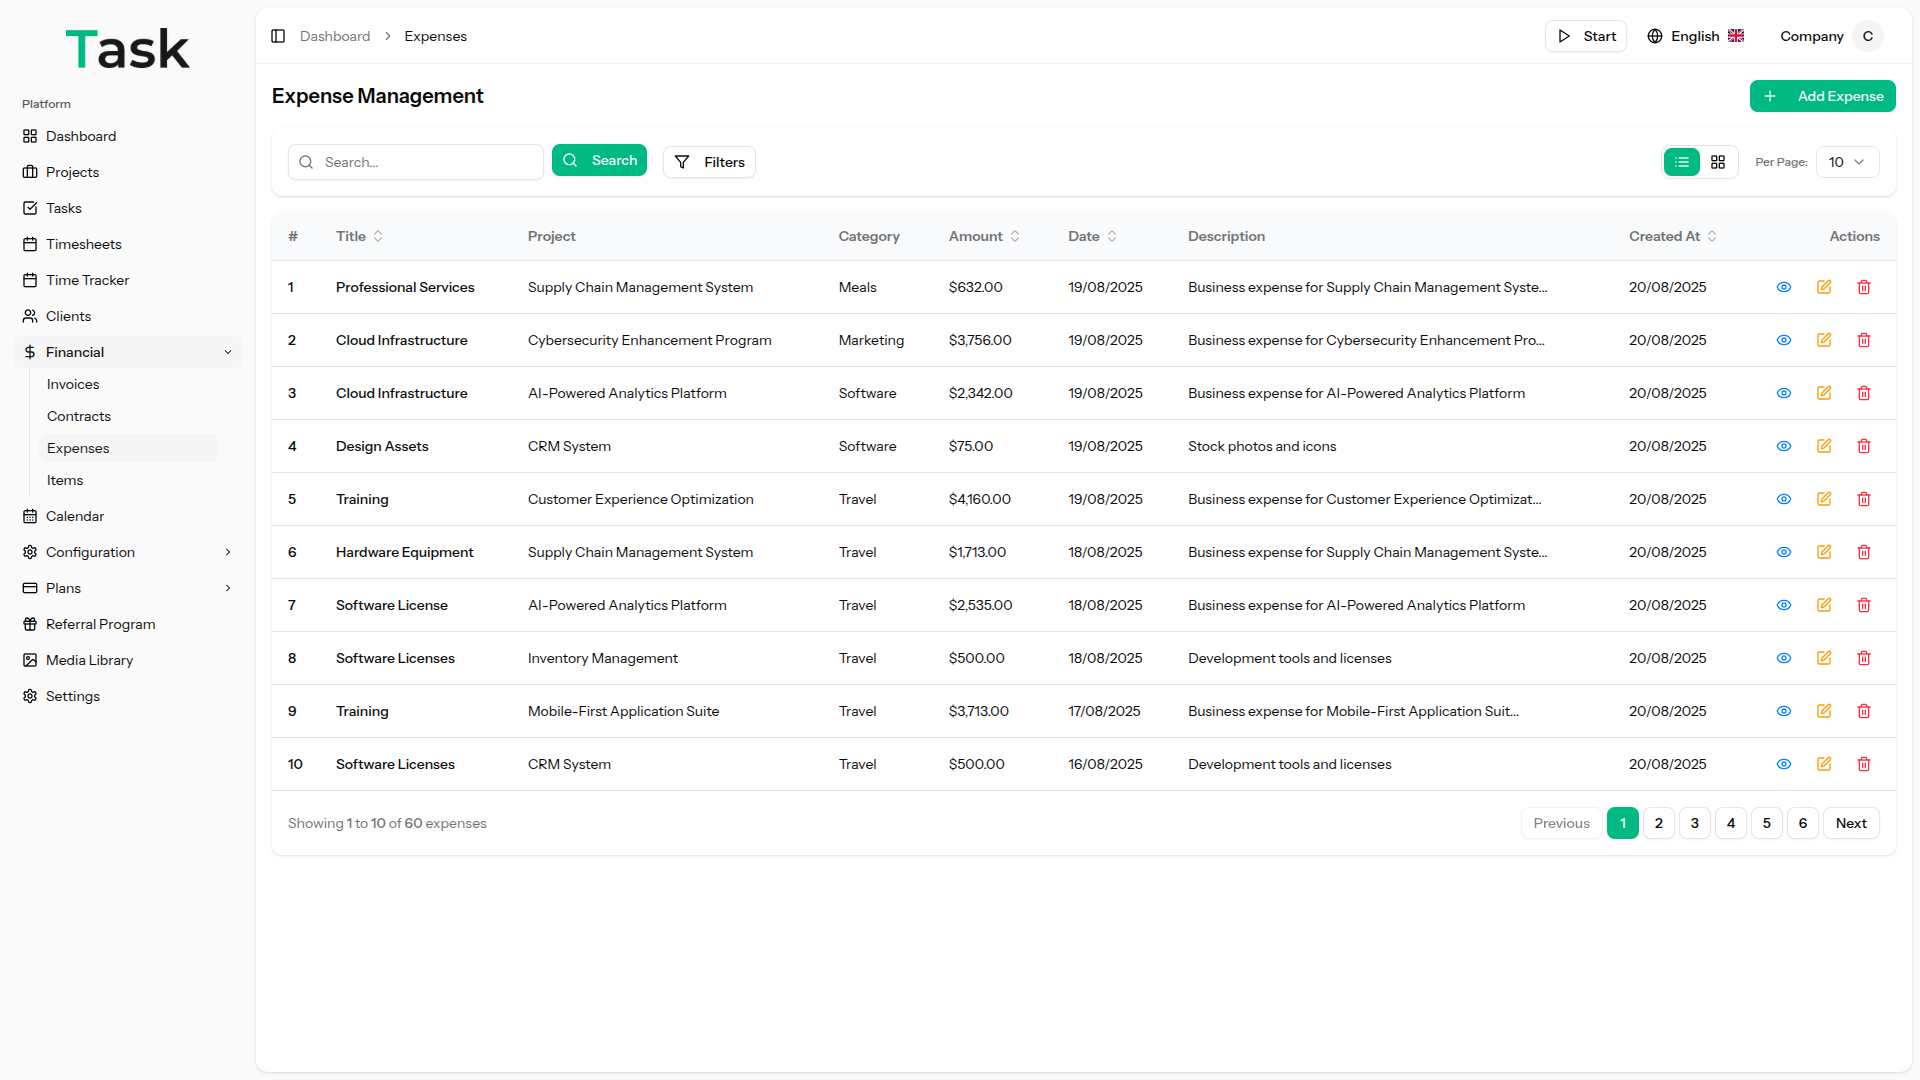1920x1080 pixels.
Task: Switch to grid view layout
Action: coord(1718,162)
